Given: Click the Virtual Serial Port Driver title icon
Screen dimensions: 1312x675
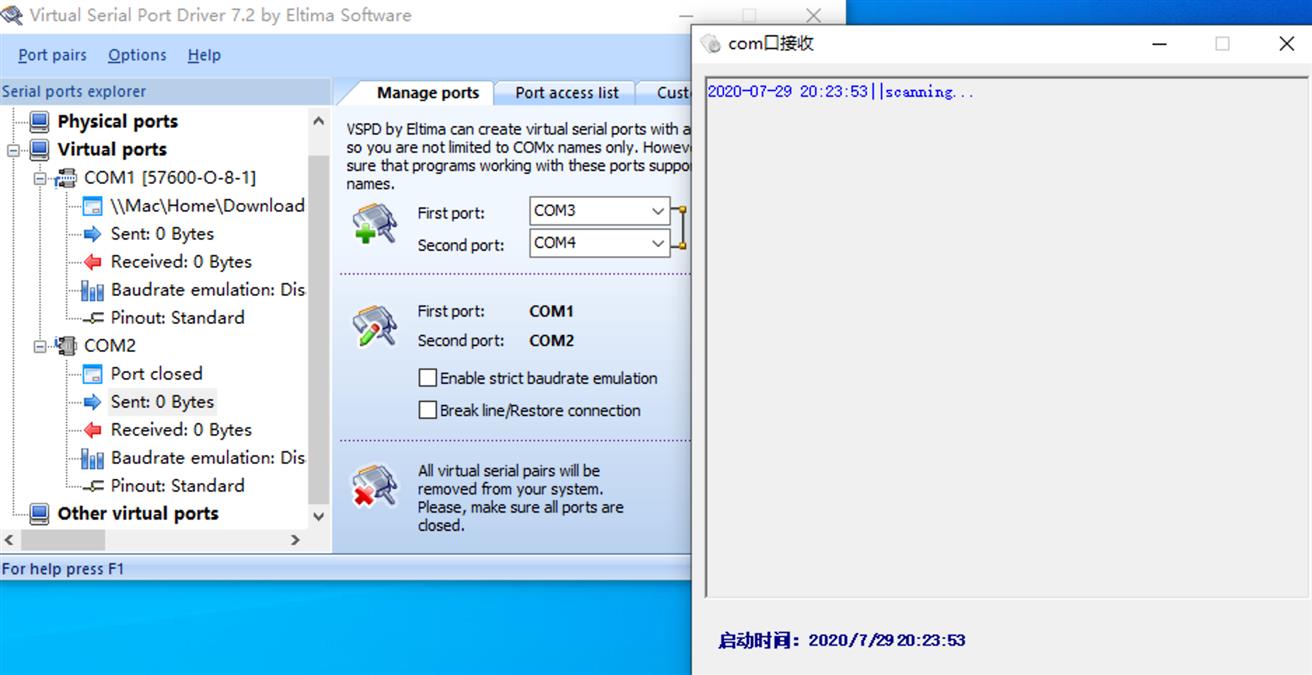Looking at the screenshot, I should point(12,15).
